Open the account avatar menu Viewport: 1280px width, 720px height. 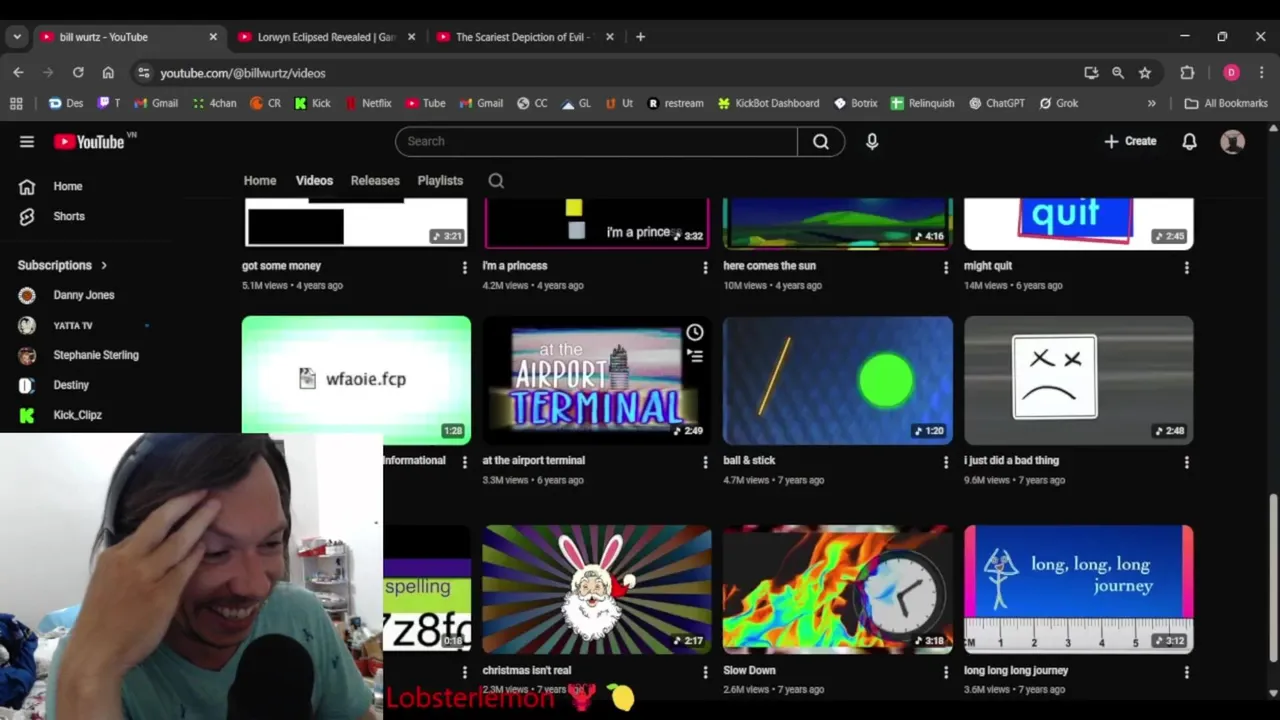click(x=1233, y=141)
